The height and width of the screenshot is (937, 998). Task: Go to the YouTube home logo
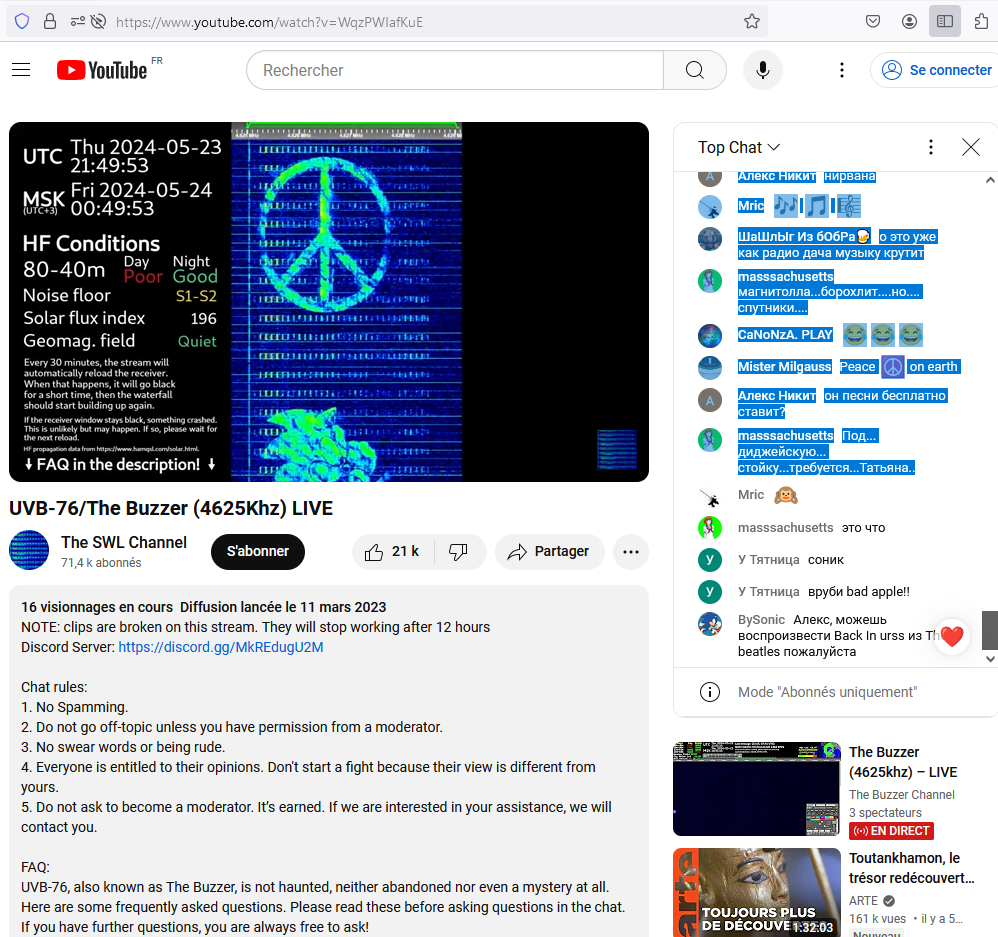coord(102,70)
